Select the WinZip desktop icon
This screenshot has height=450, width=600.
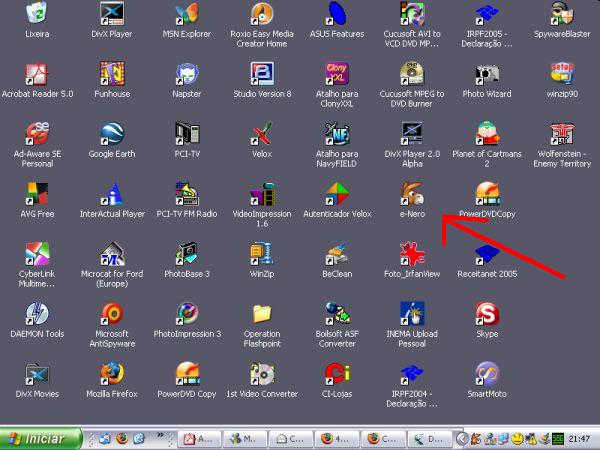[262, 253]
